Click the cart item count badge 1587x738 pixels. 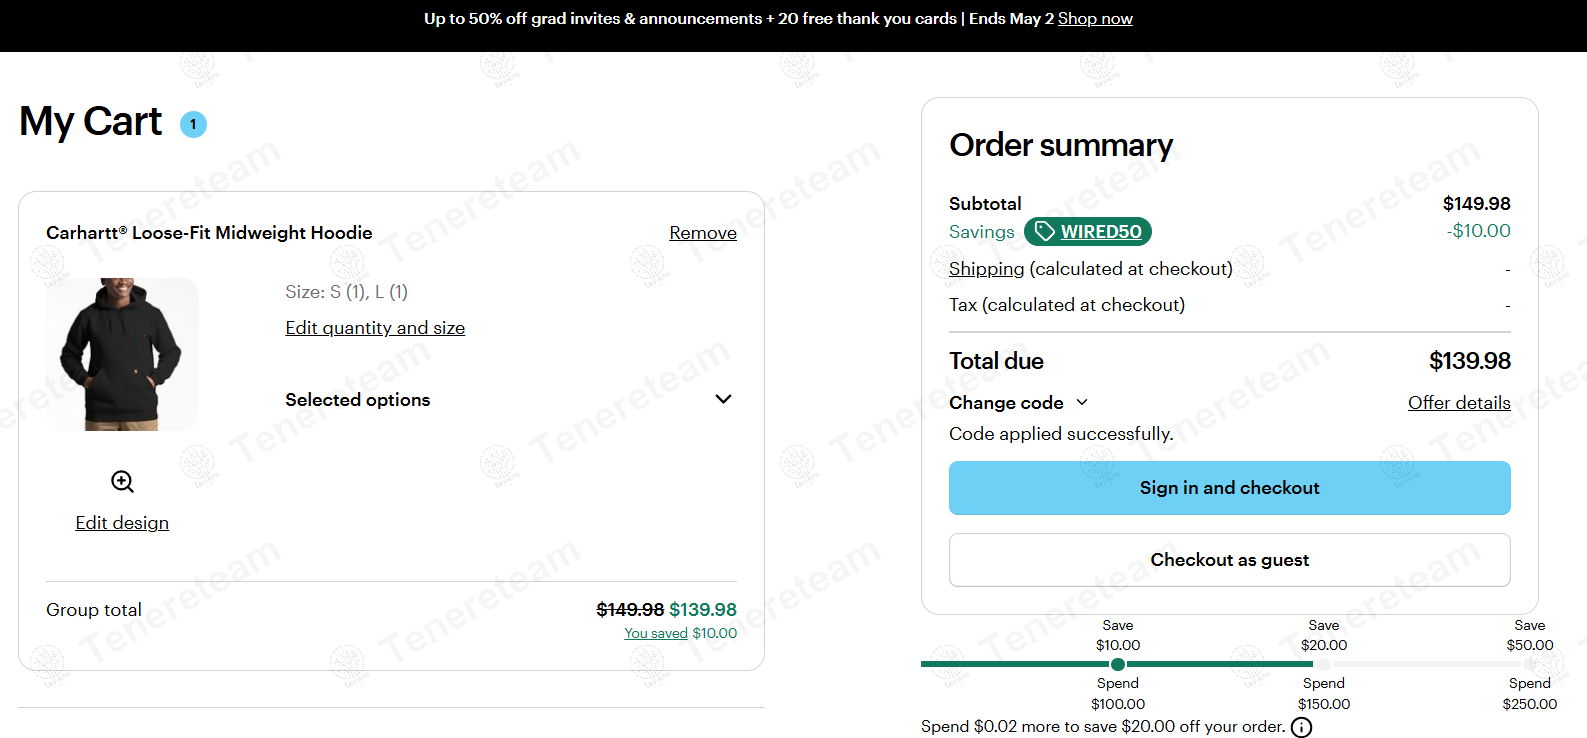[x=191, y=124]
